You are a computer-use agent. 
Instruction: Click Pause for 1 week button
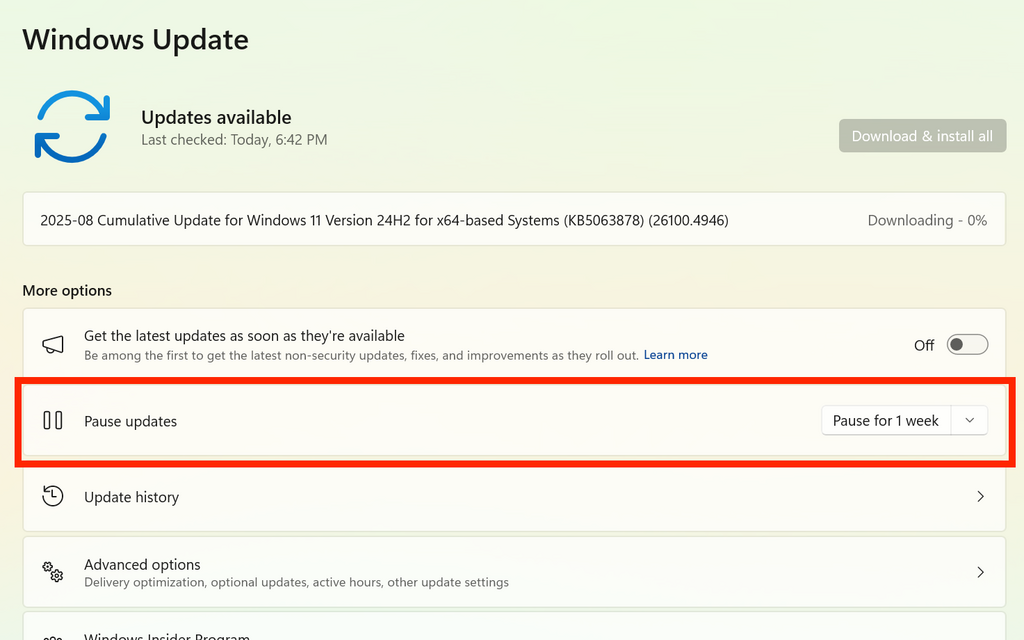[x=886, y=421]
